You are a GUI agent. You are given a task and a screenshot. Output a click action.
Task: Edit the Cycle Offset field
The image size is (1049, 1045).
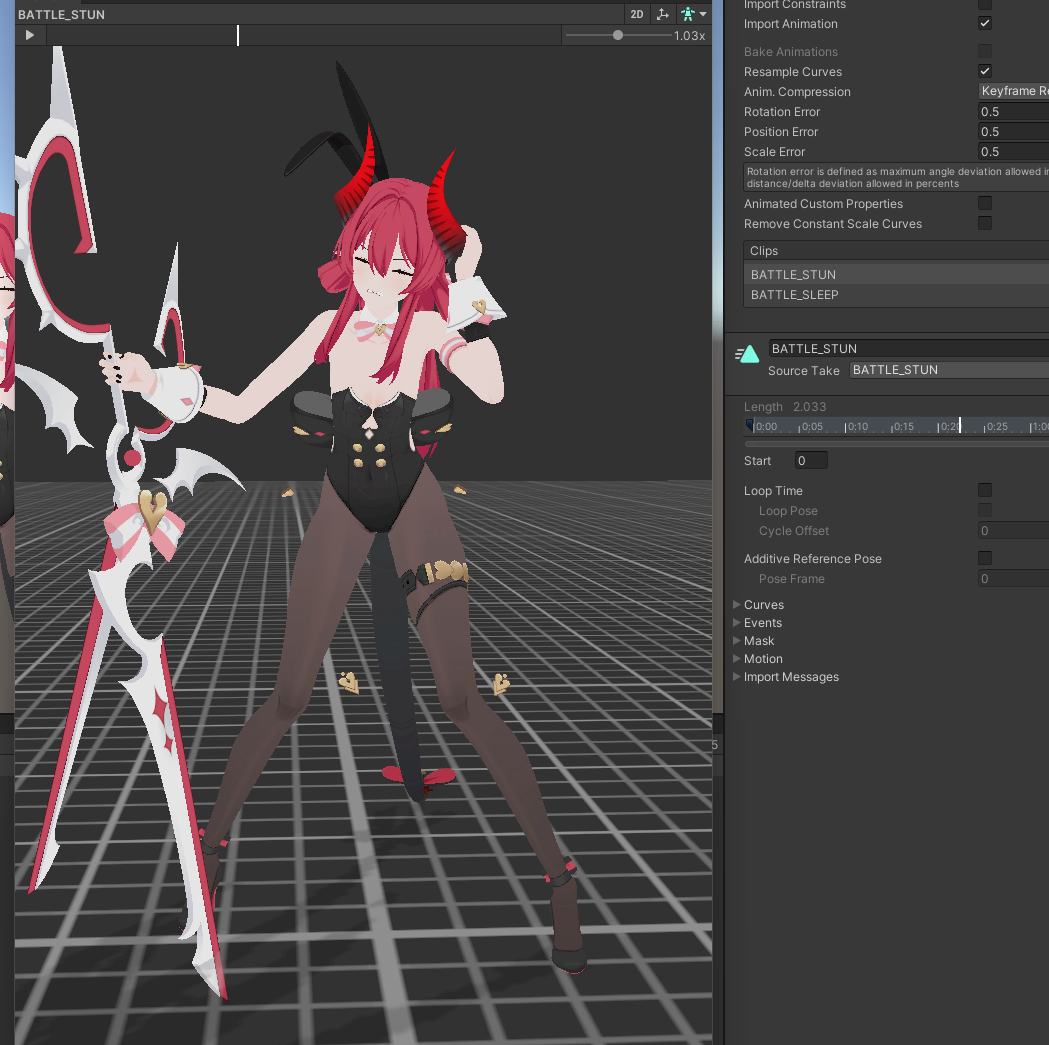click(1014, 531)
